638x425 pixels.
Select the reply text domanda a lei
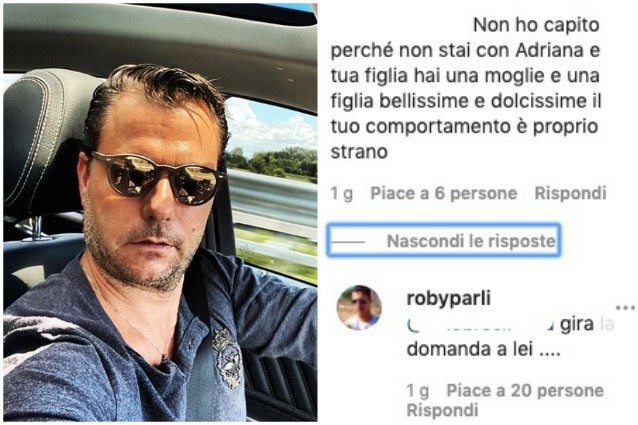(484, 349)
